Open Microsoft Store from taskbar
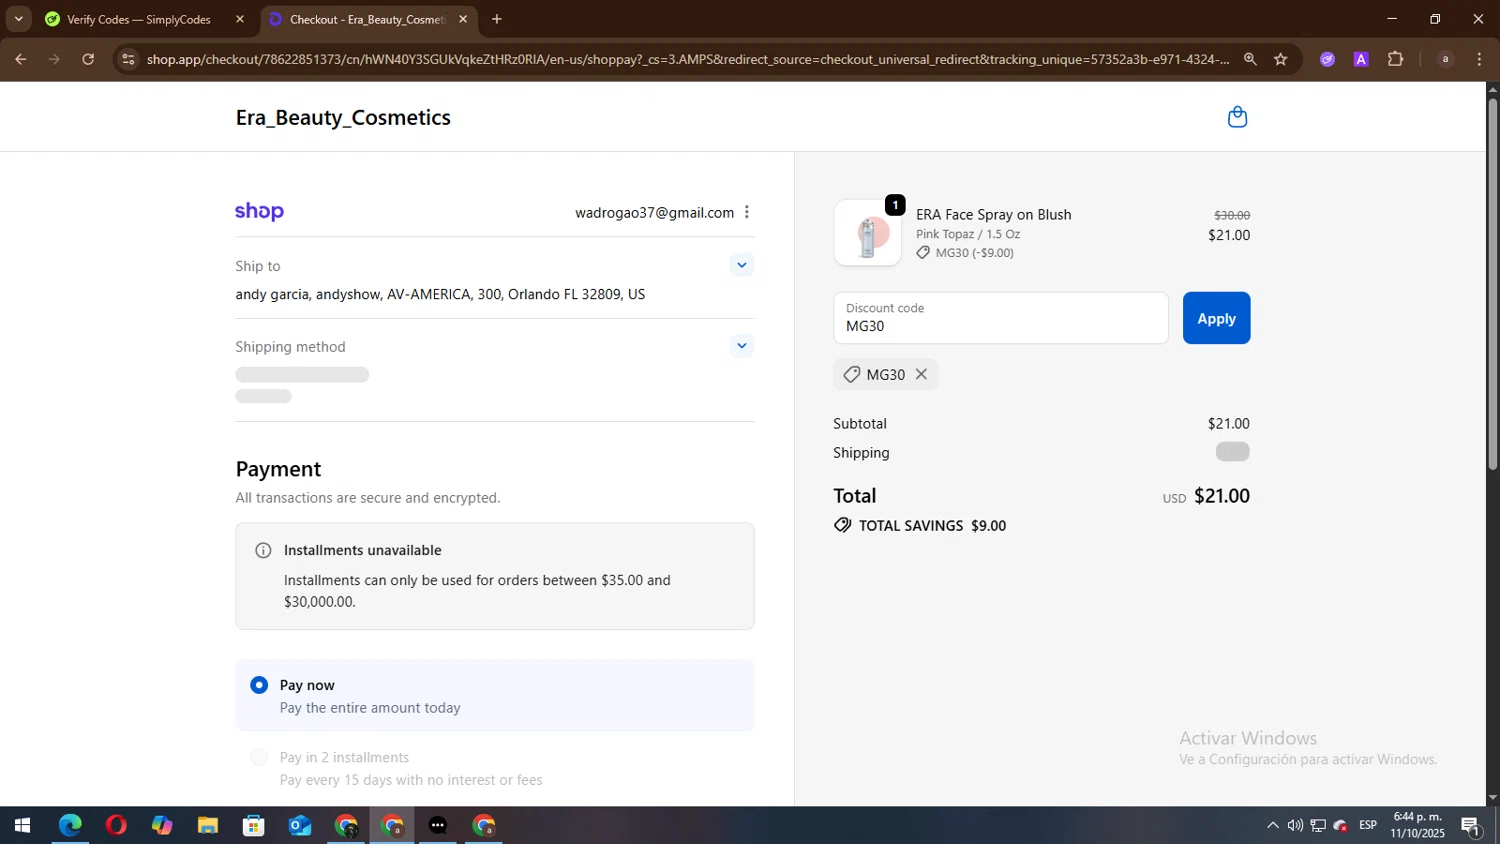This screenshot has height=844, width=1500. [254, 826]
